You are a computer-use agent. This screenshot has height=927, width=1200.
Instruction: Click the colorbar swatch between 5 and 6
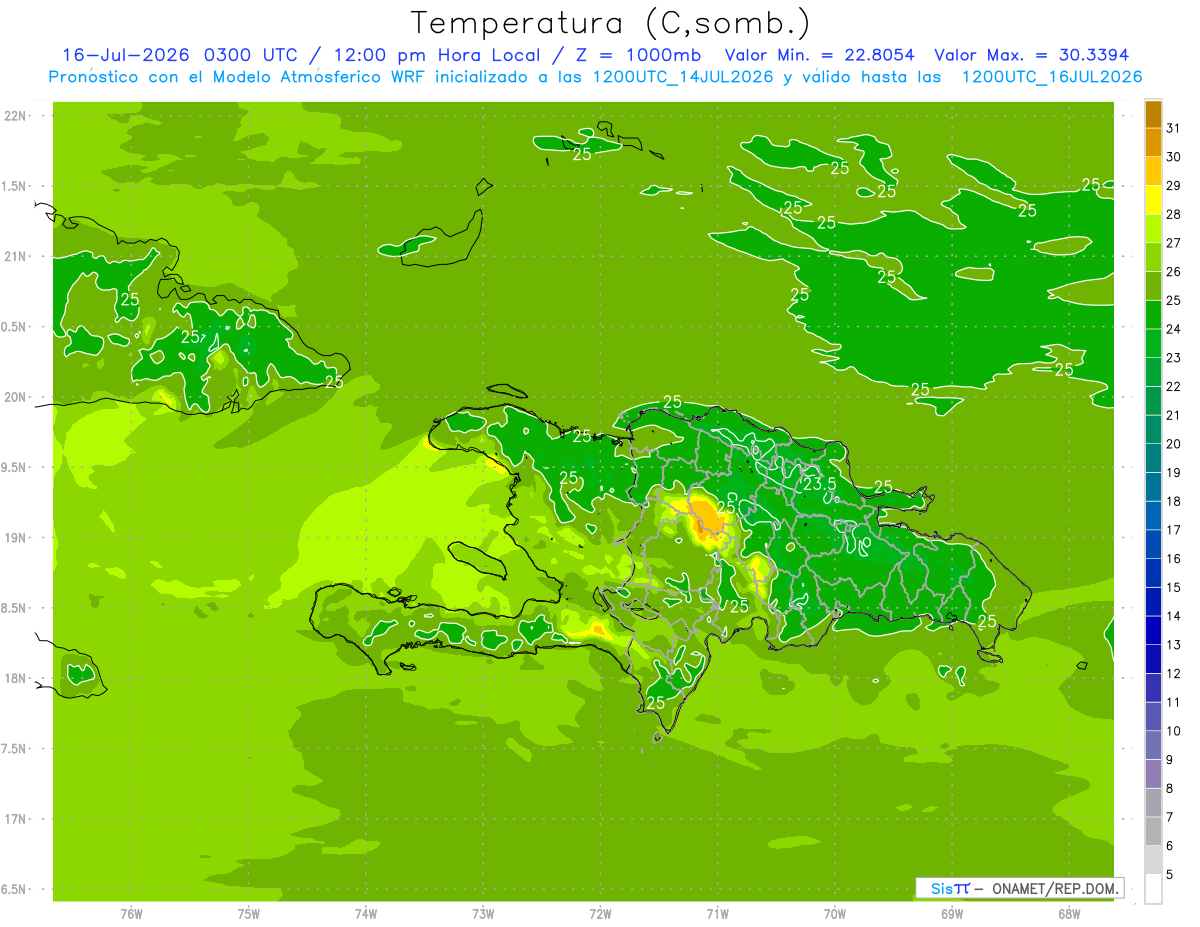click(1153, 860)
